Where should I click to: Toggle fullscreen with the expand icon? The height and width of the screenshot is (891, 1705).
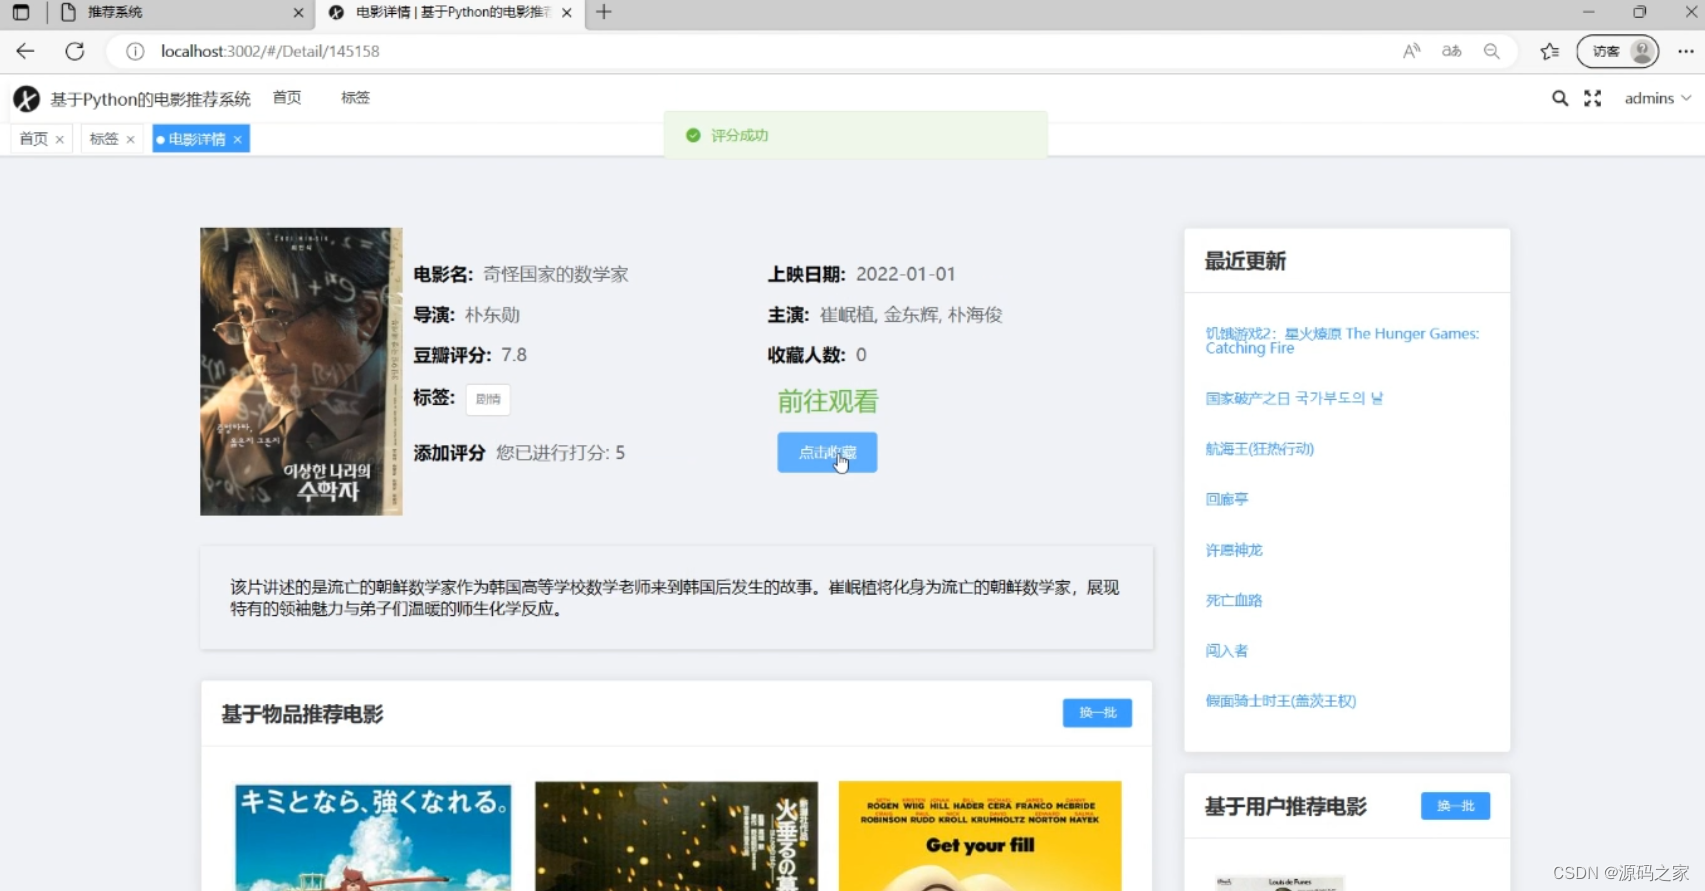pyautogui.click(x=1592, y=98)
